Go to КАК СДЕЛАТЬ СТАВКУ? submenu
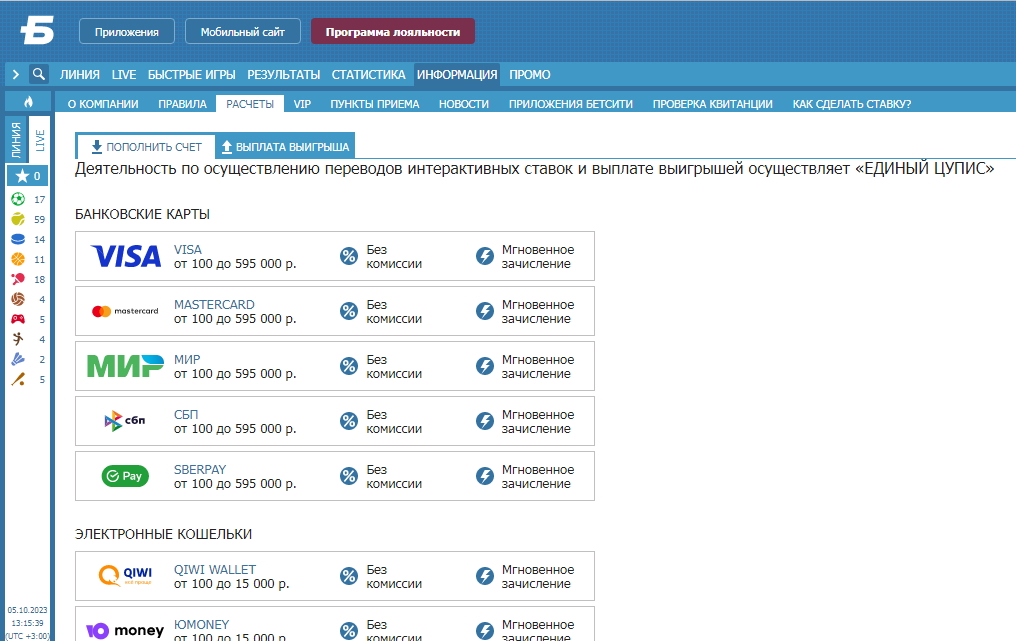The image size is (1016, 641). [x=852, y=104]
